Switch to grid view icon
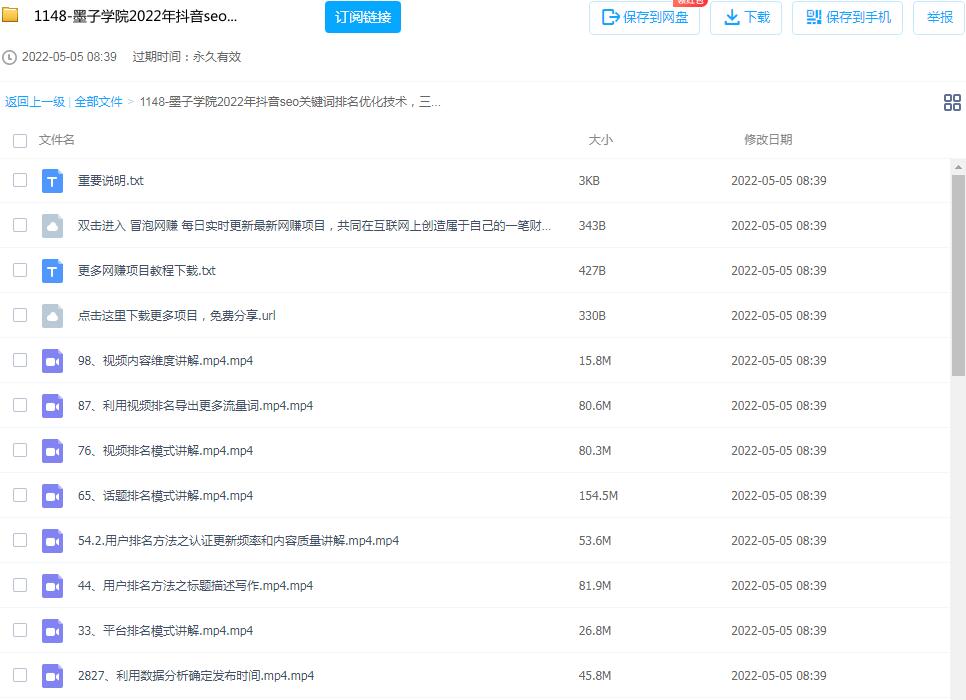The height and width of the screenshot is (700, 966). click(x=952, y=102)
